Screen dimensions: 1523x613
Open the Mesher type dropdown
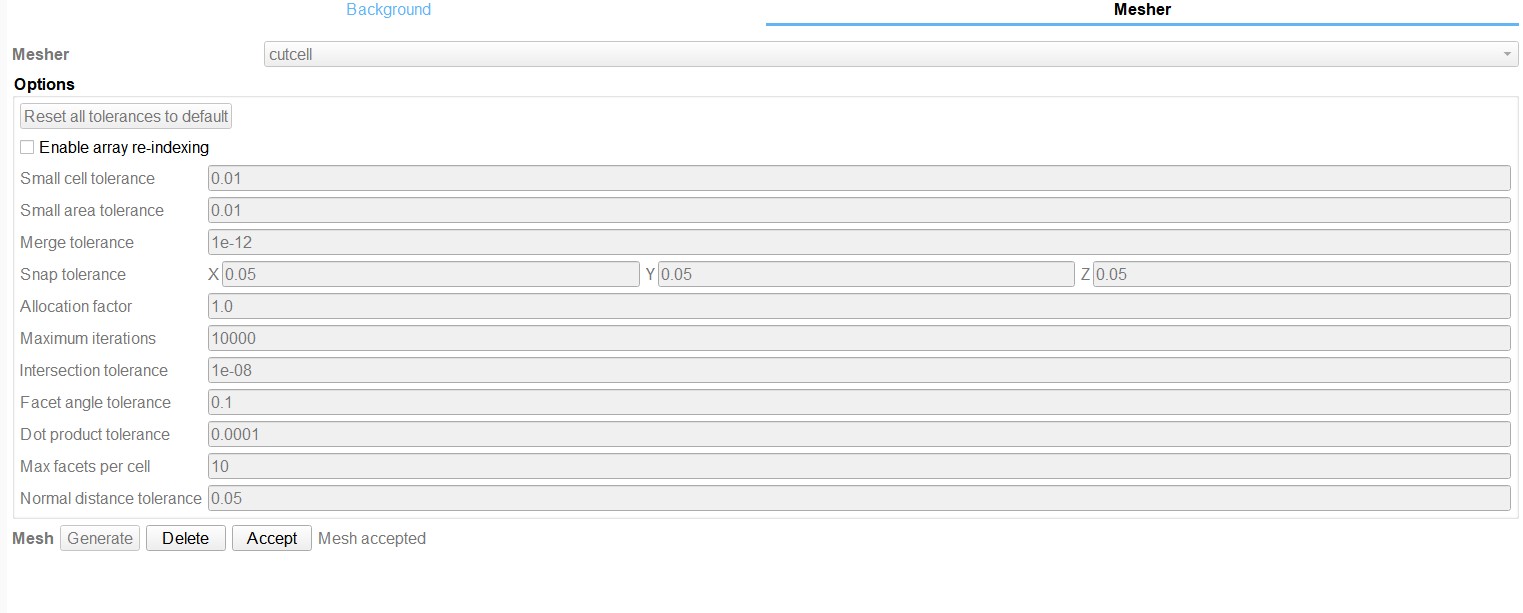[890, 55]
